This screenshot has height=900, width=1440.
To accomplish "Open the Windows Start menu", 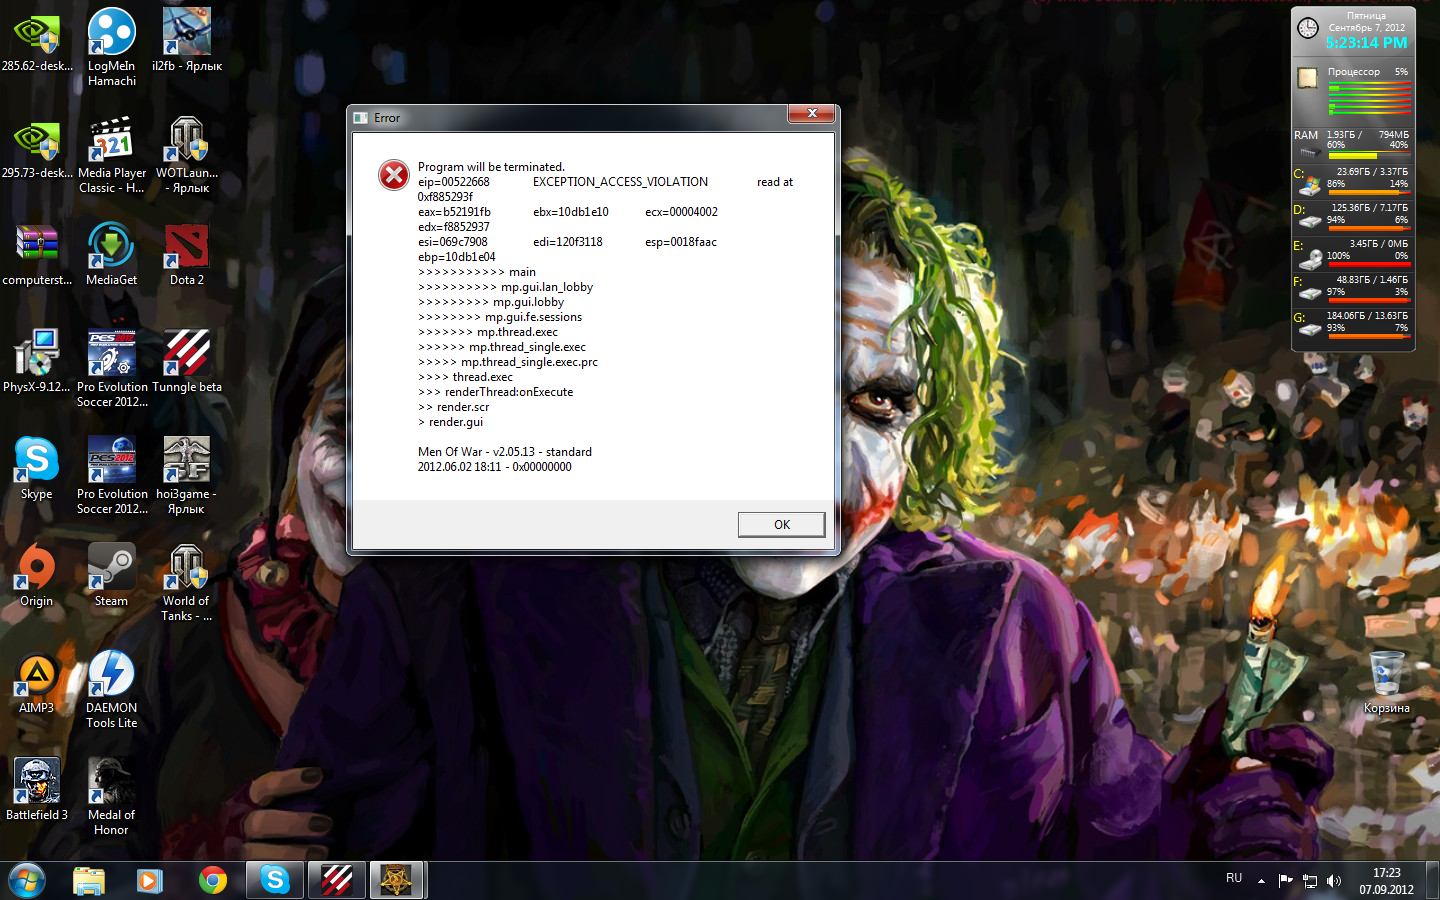I will (27, 880).
